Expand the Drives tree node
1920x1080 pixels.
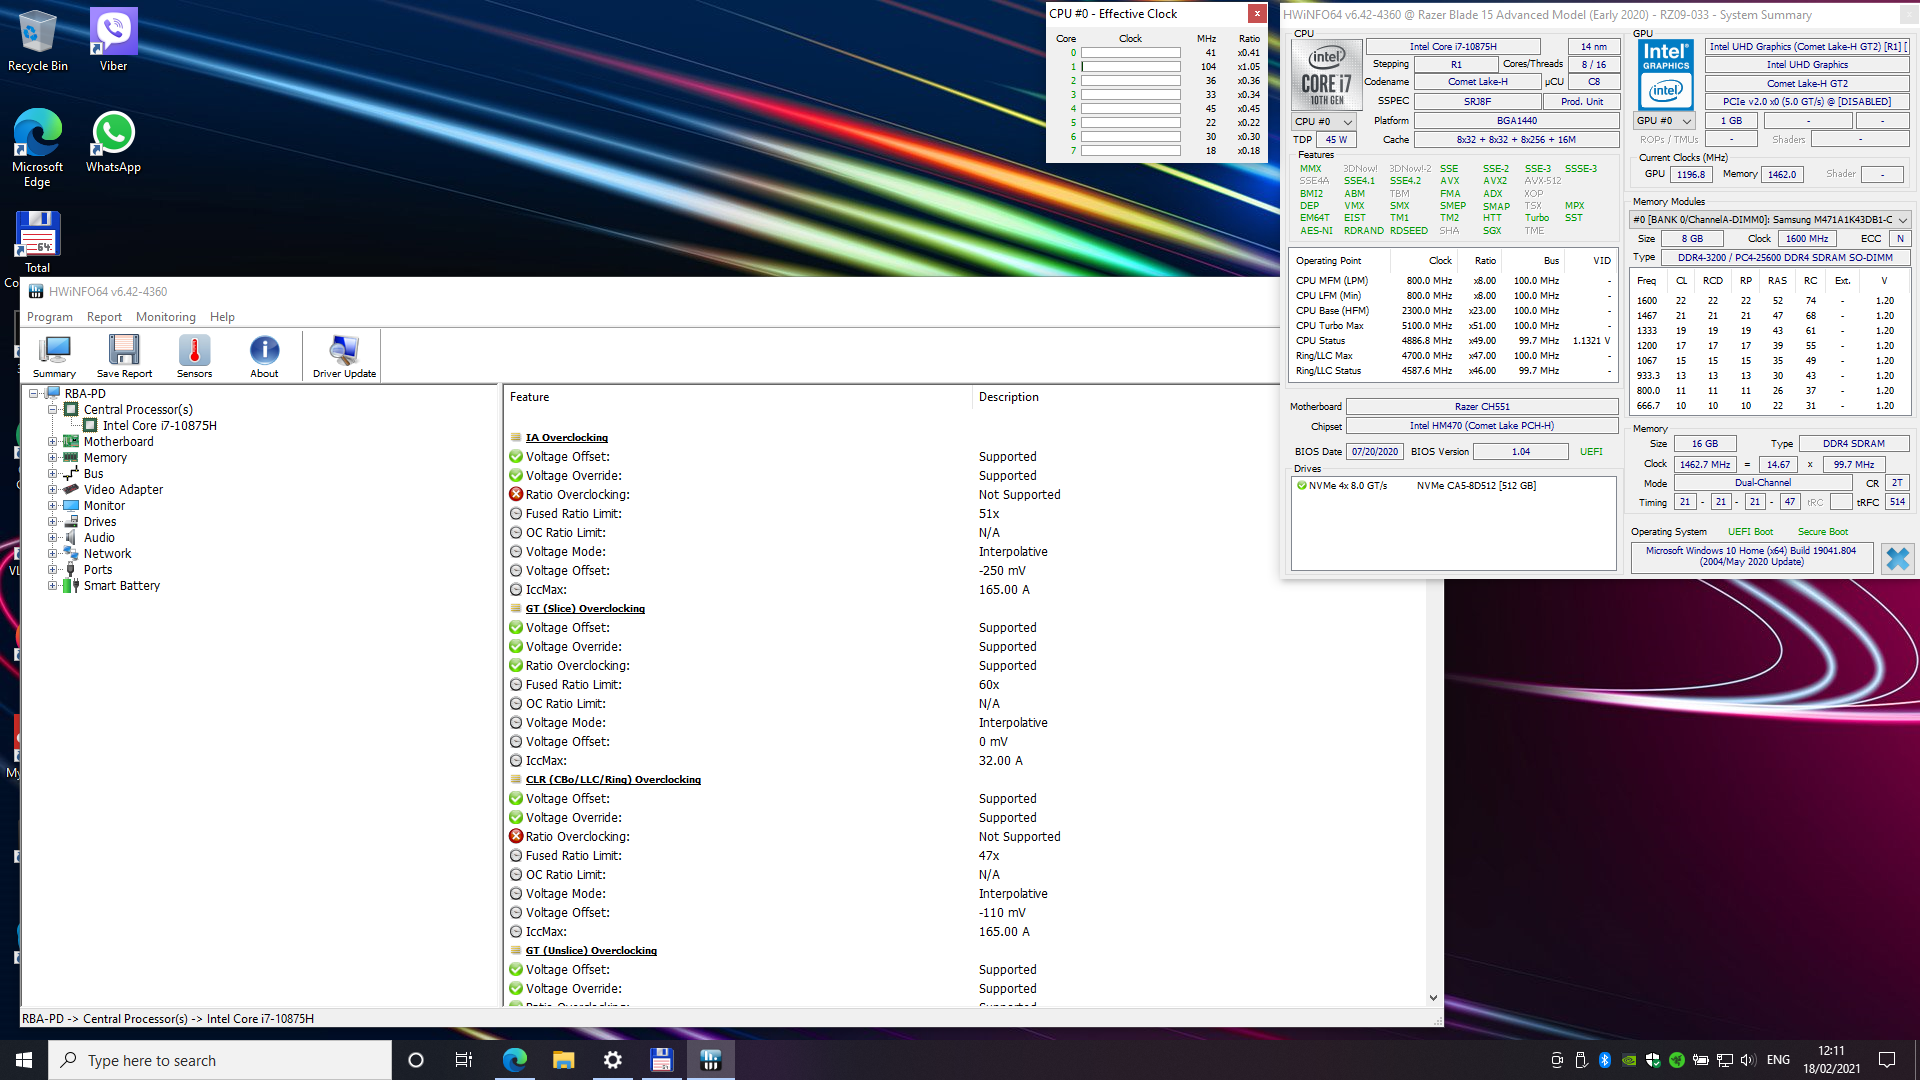point(52,522)
